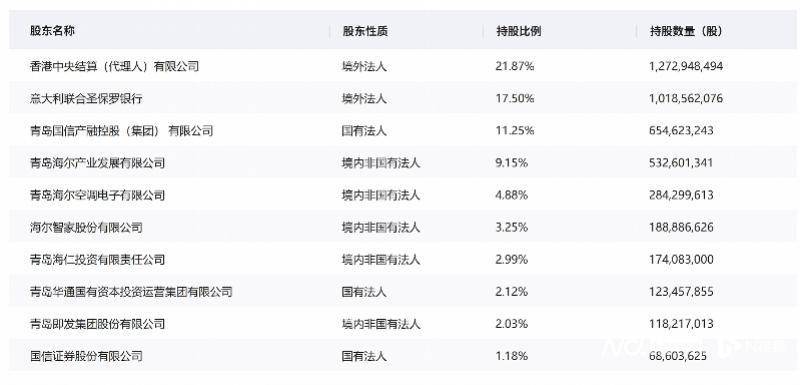800x385 pixels.
Task: Click the 9.15% holding ratio cell
Action: click(511, 163)
